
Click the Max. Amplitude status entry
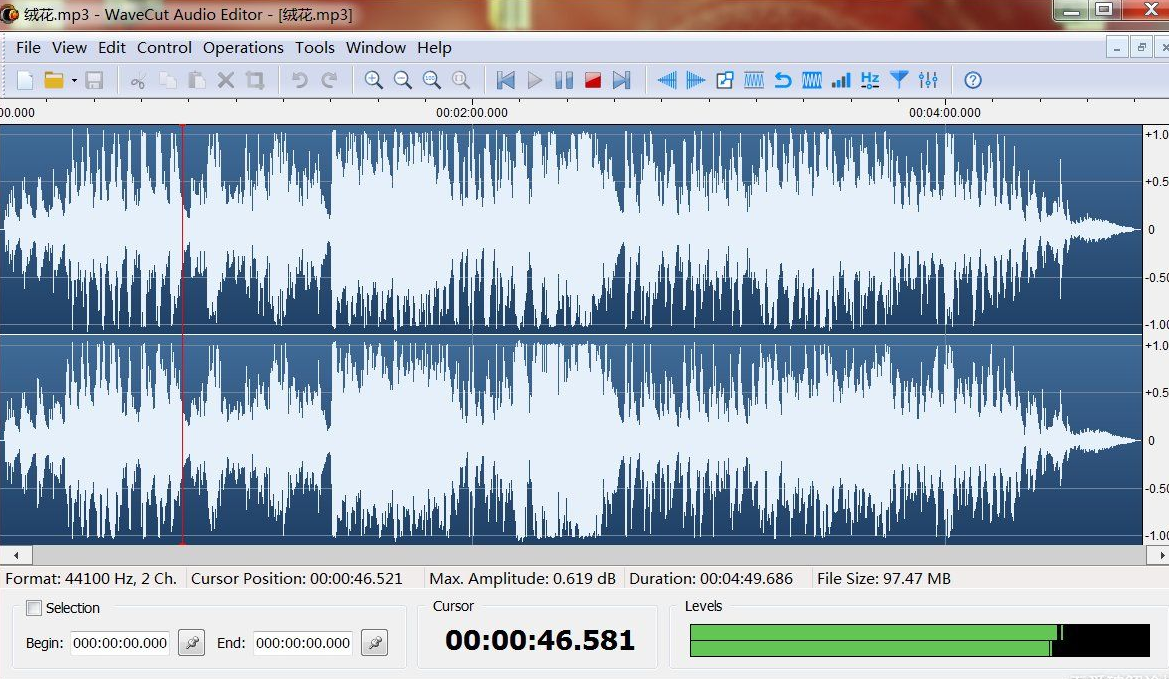pos(523,578)
